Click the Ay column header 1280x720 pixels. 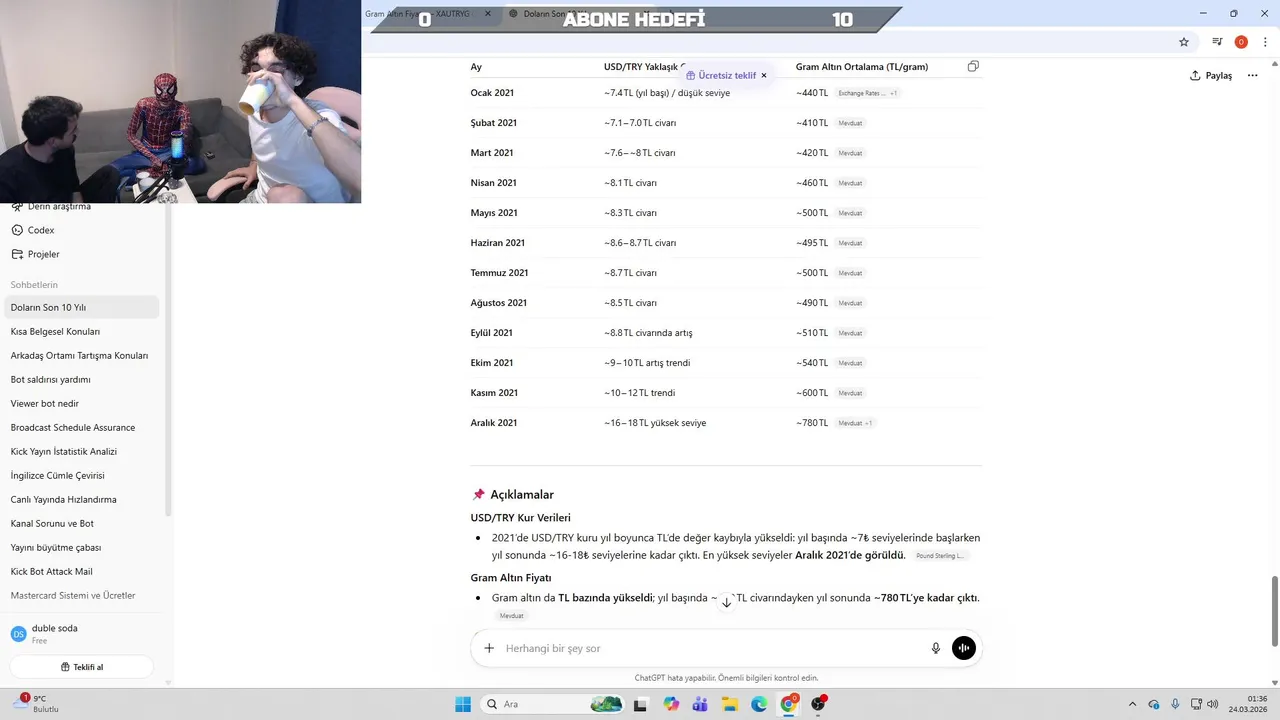(476, 67)
